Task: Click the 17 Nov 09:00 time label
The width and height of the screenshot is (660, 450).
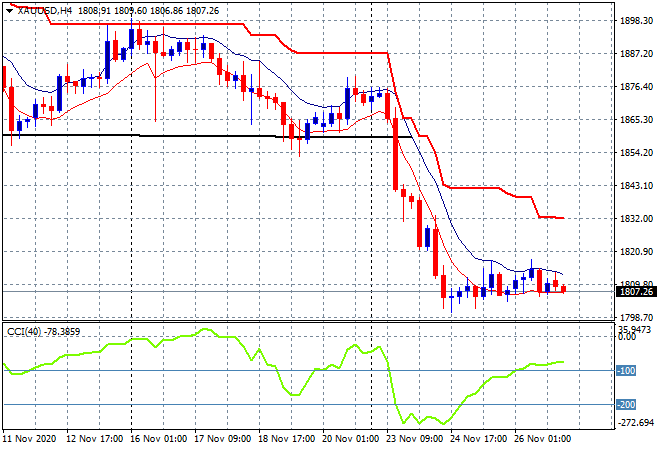Action: click(x=223, y=439)
